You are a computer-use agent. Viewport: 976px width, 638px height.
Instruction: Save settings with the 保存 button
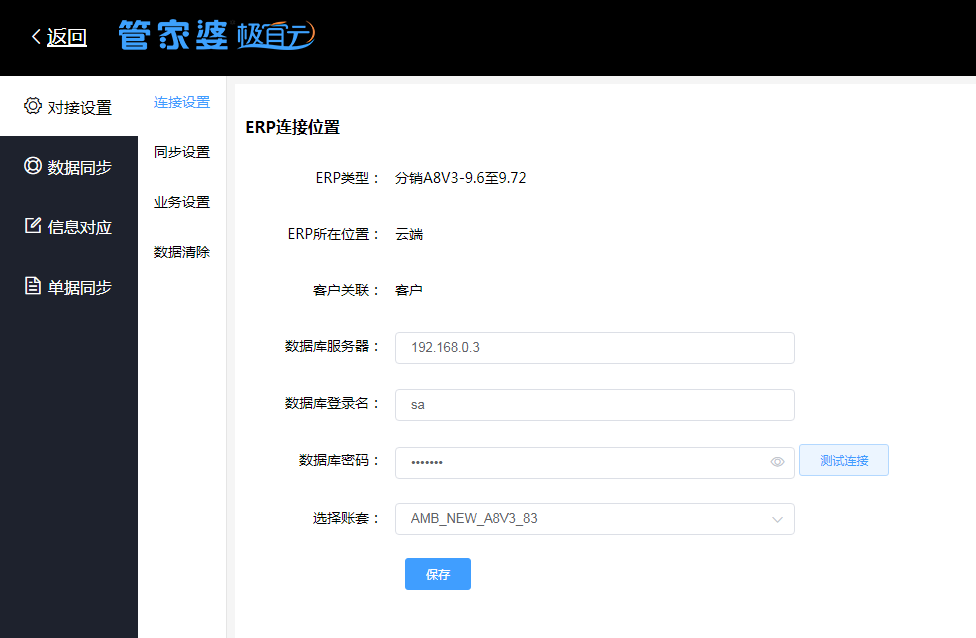pos(438,574)
